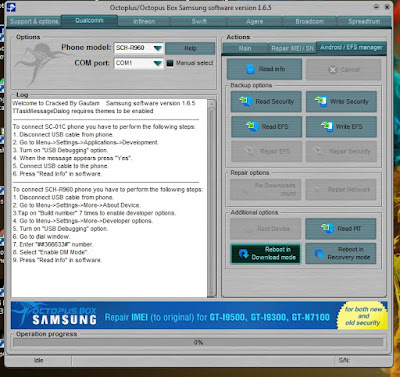Screen dimensions: 400x377
Task: Open the Repair IMEI / SN tab
Action: tap(292, 49)
